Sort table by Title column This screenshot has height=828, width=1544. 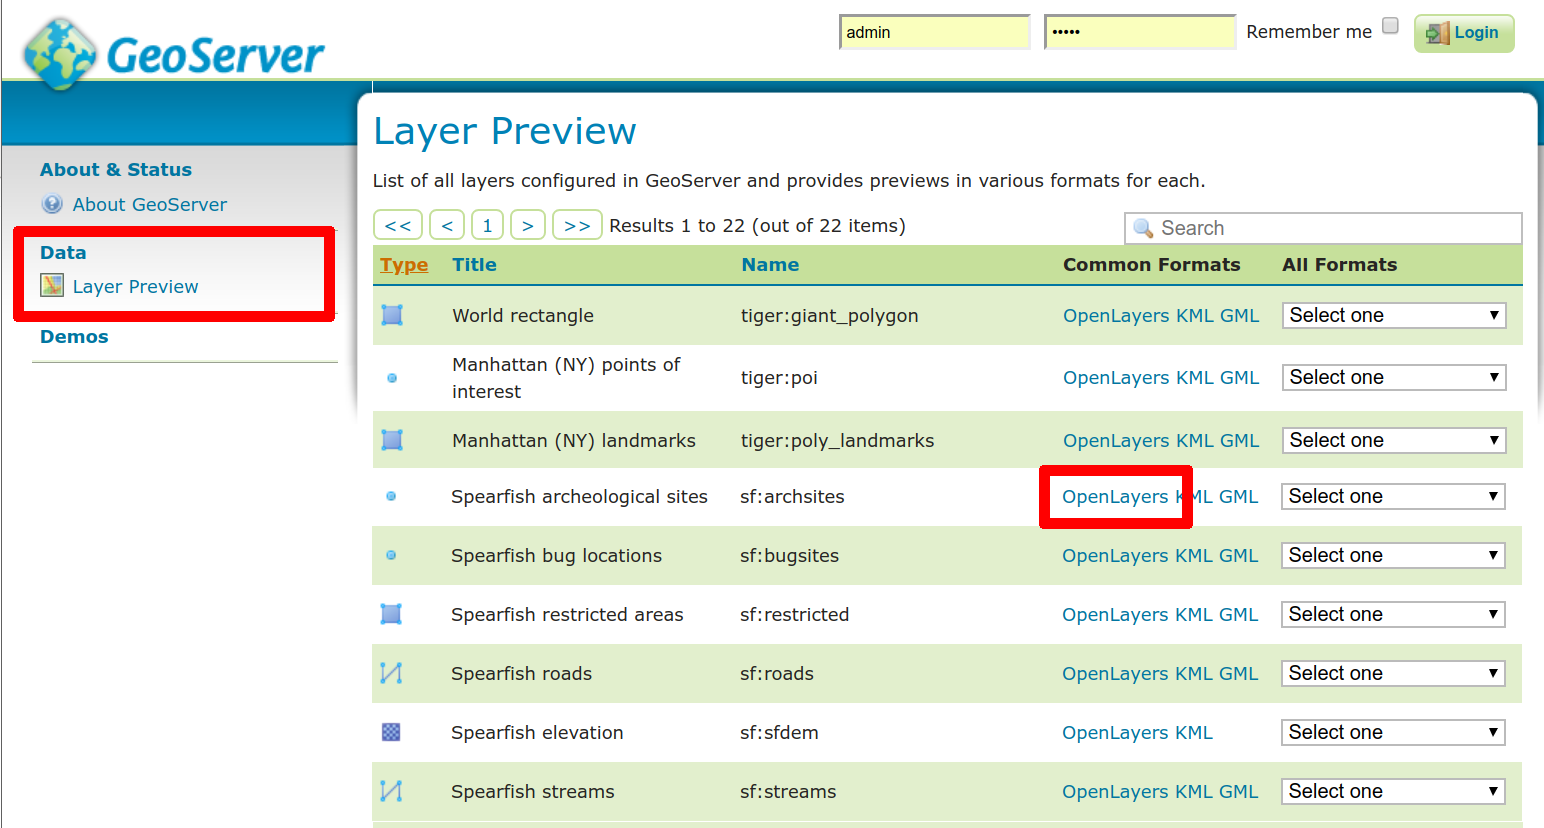(x=474, y=265)
